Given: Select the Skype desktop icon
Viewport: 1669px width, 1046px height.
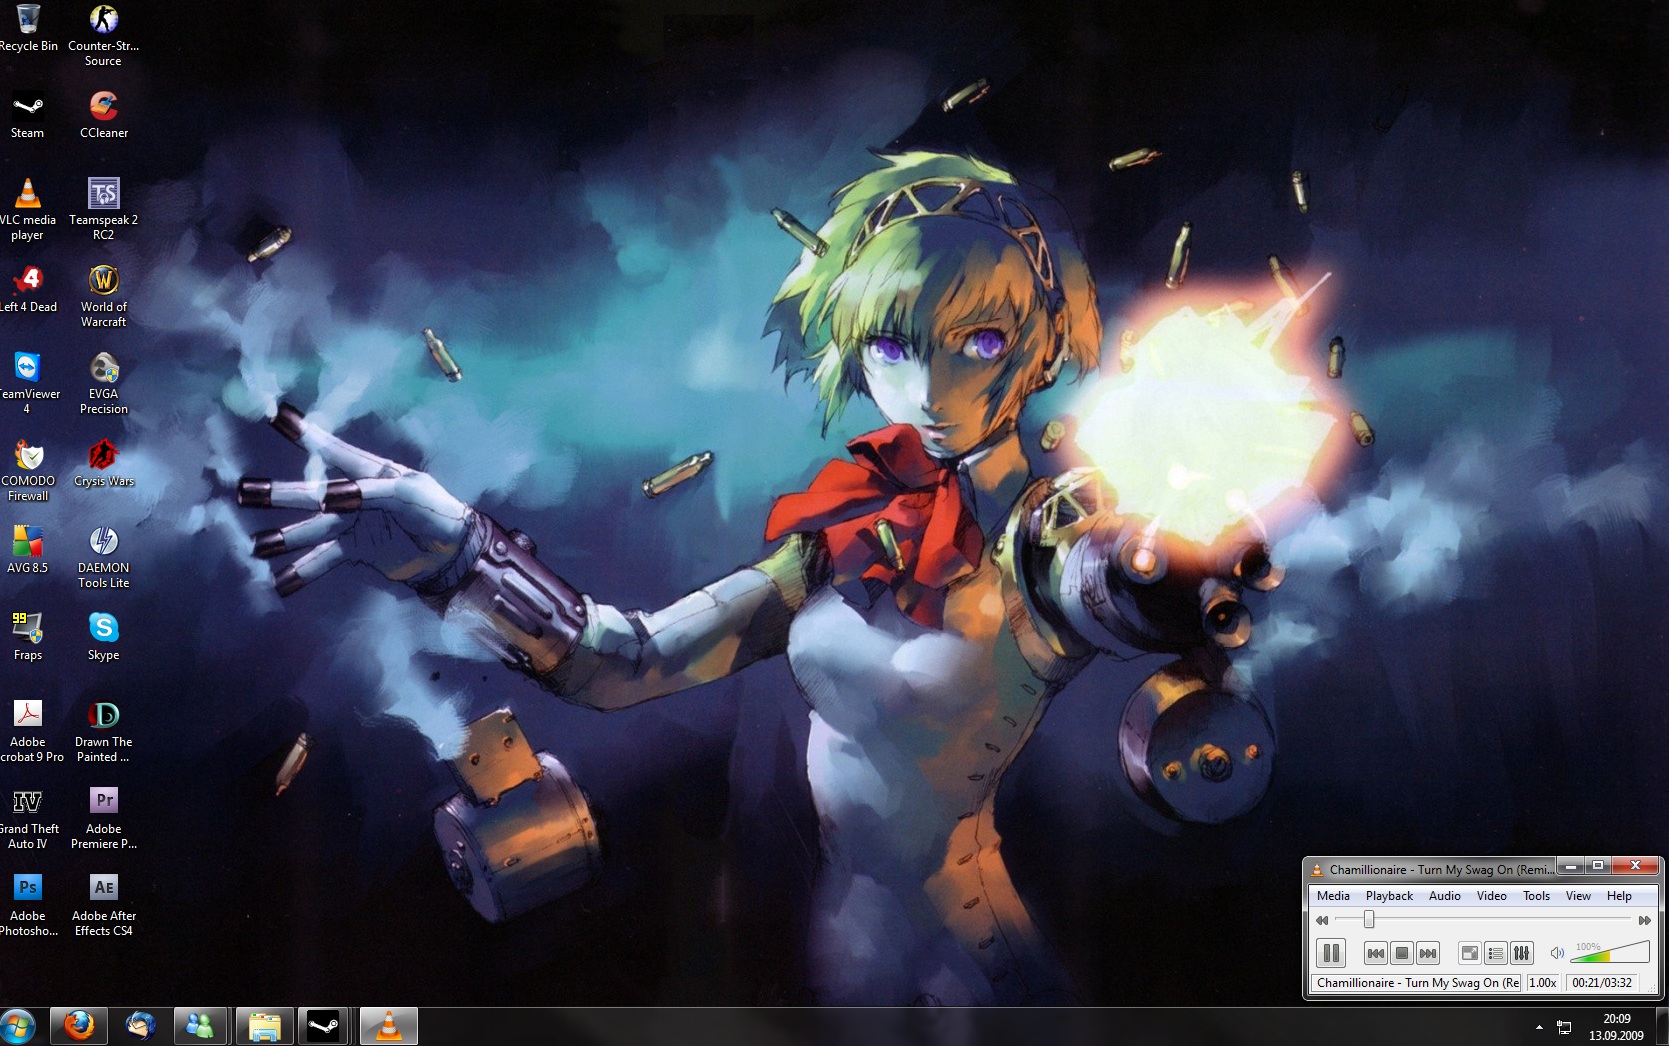Looking at the screenshot, I should [x=103, y=637].
